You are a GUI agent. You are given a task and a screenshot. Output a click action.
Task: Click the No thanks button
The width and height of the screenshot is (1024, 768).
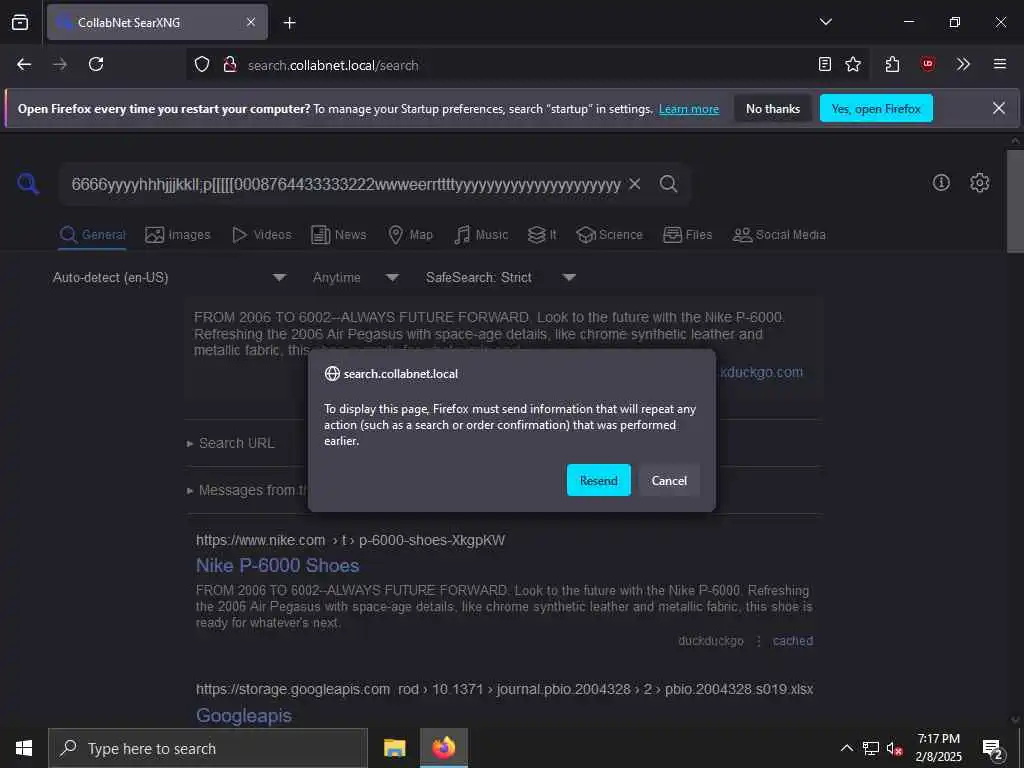(773, 108)
